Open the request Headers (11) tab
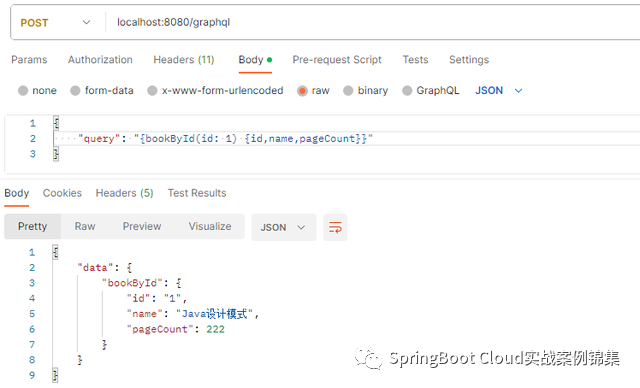The image size is (640, 388). coord(184,60)
